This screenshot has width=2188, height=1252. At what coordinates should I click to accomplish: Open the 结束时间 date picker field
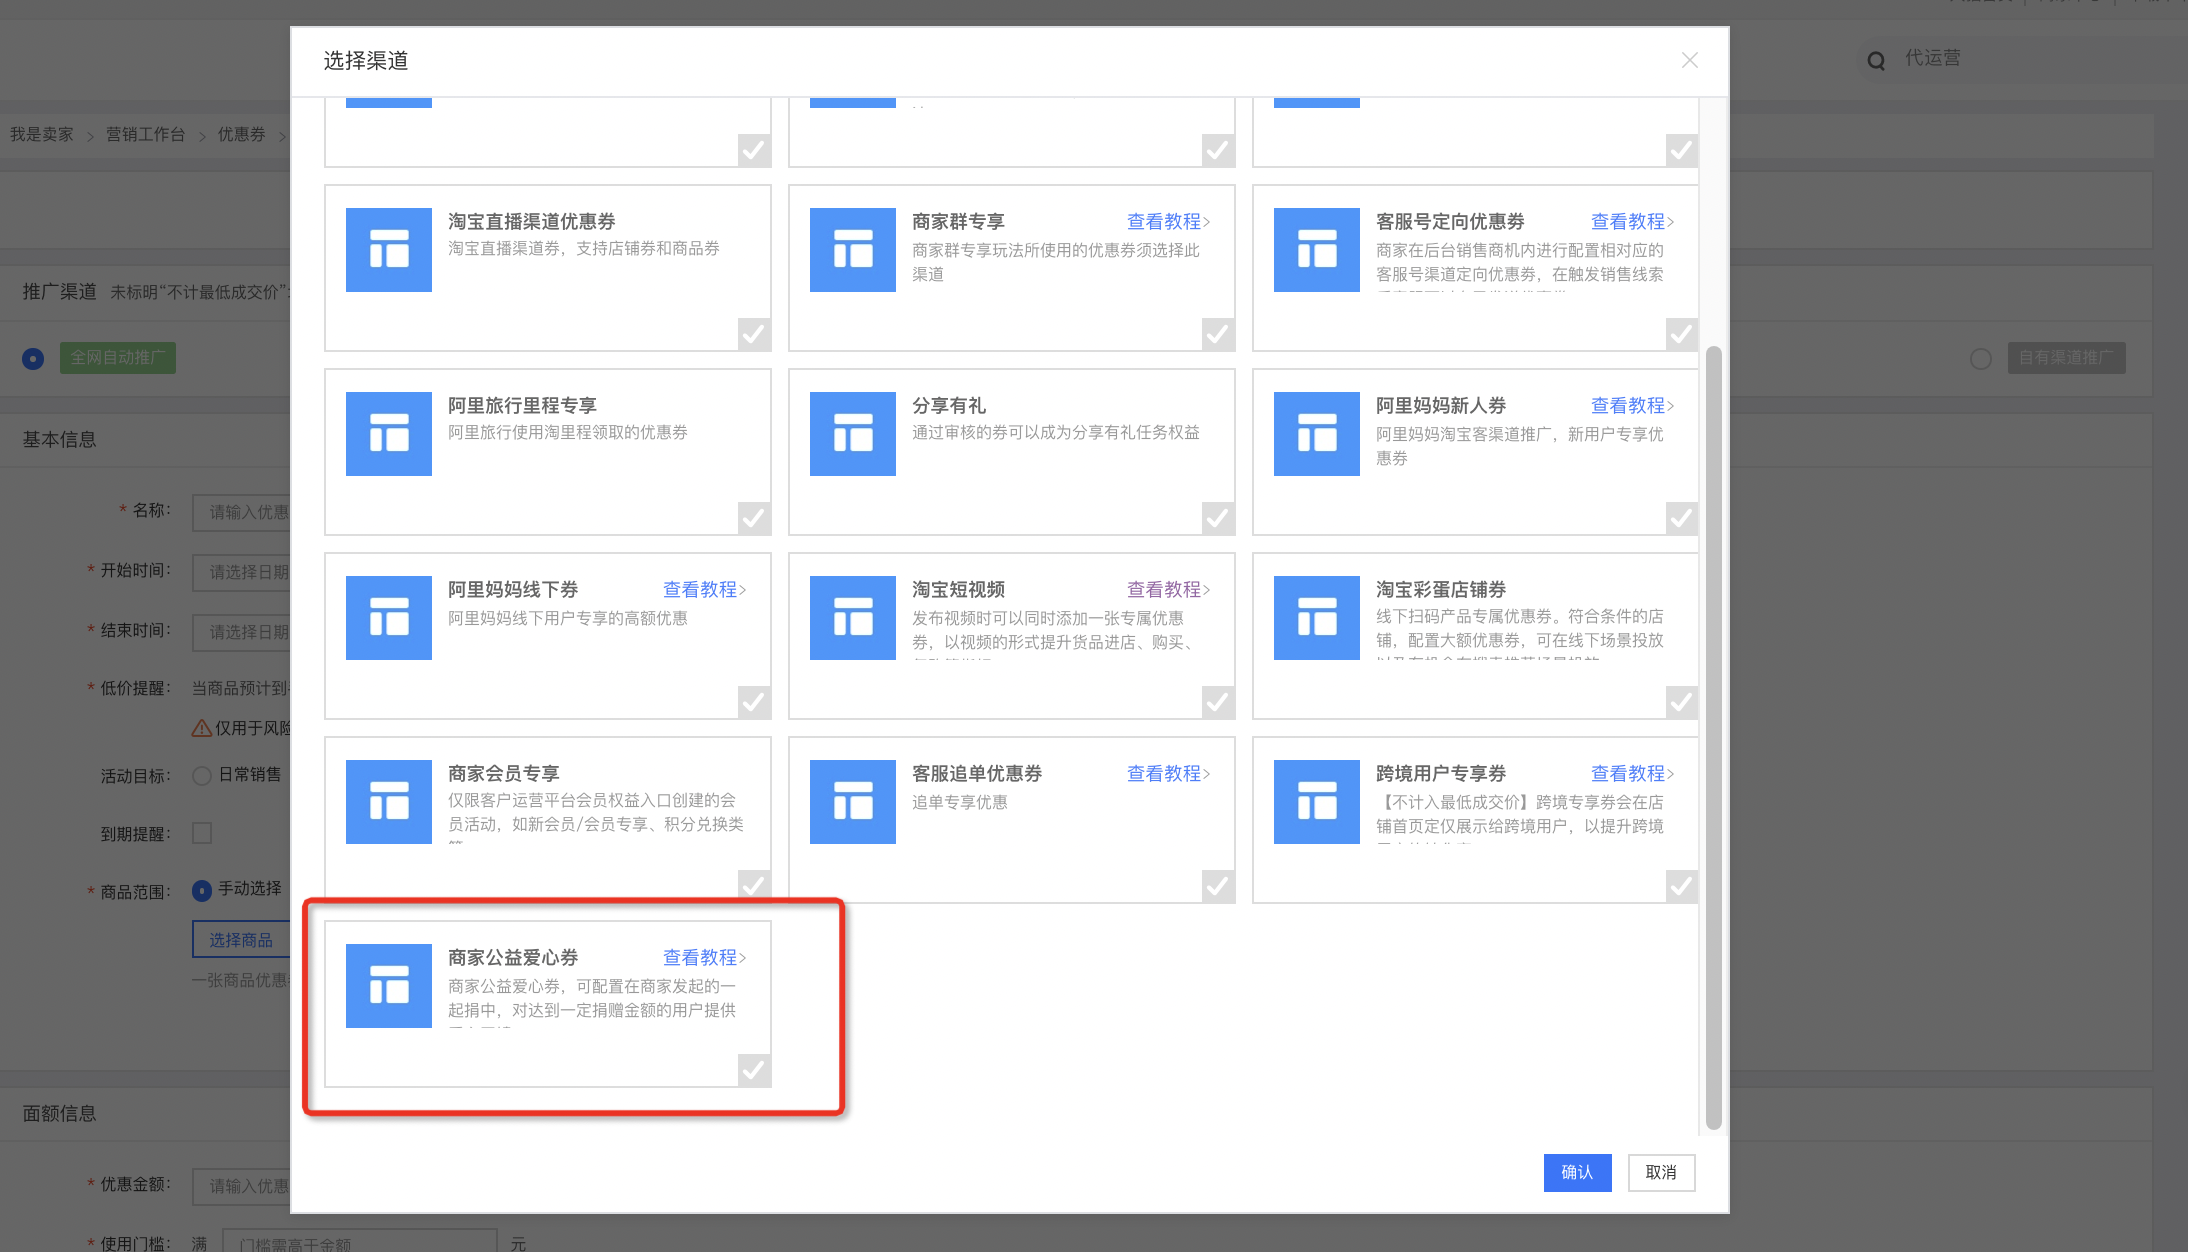[x=241, y=632]
